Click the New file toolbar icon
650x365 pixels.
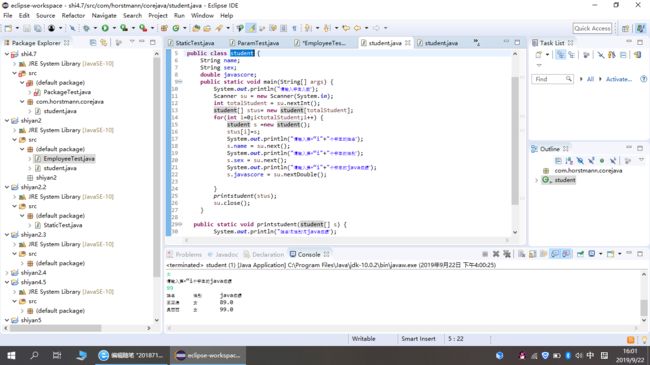(x=8, y=28)
